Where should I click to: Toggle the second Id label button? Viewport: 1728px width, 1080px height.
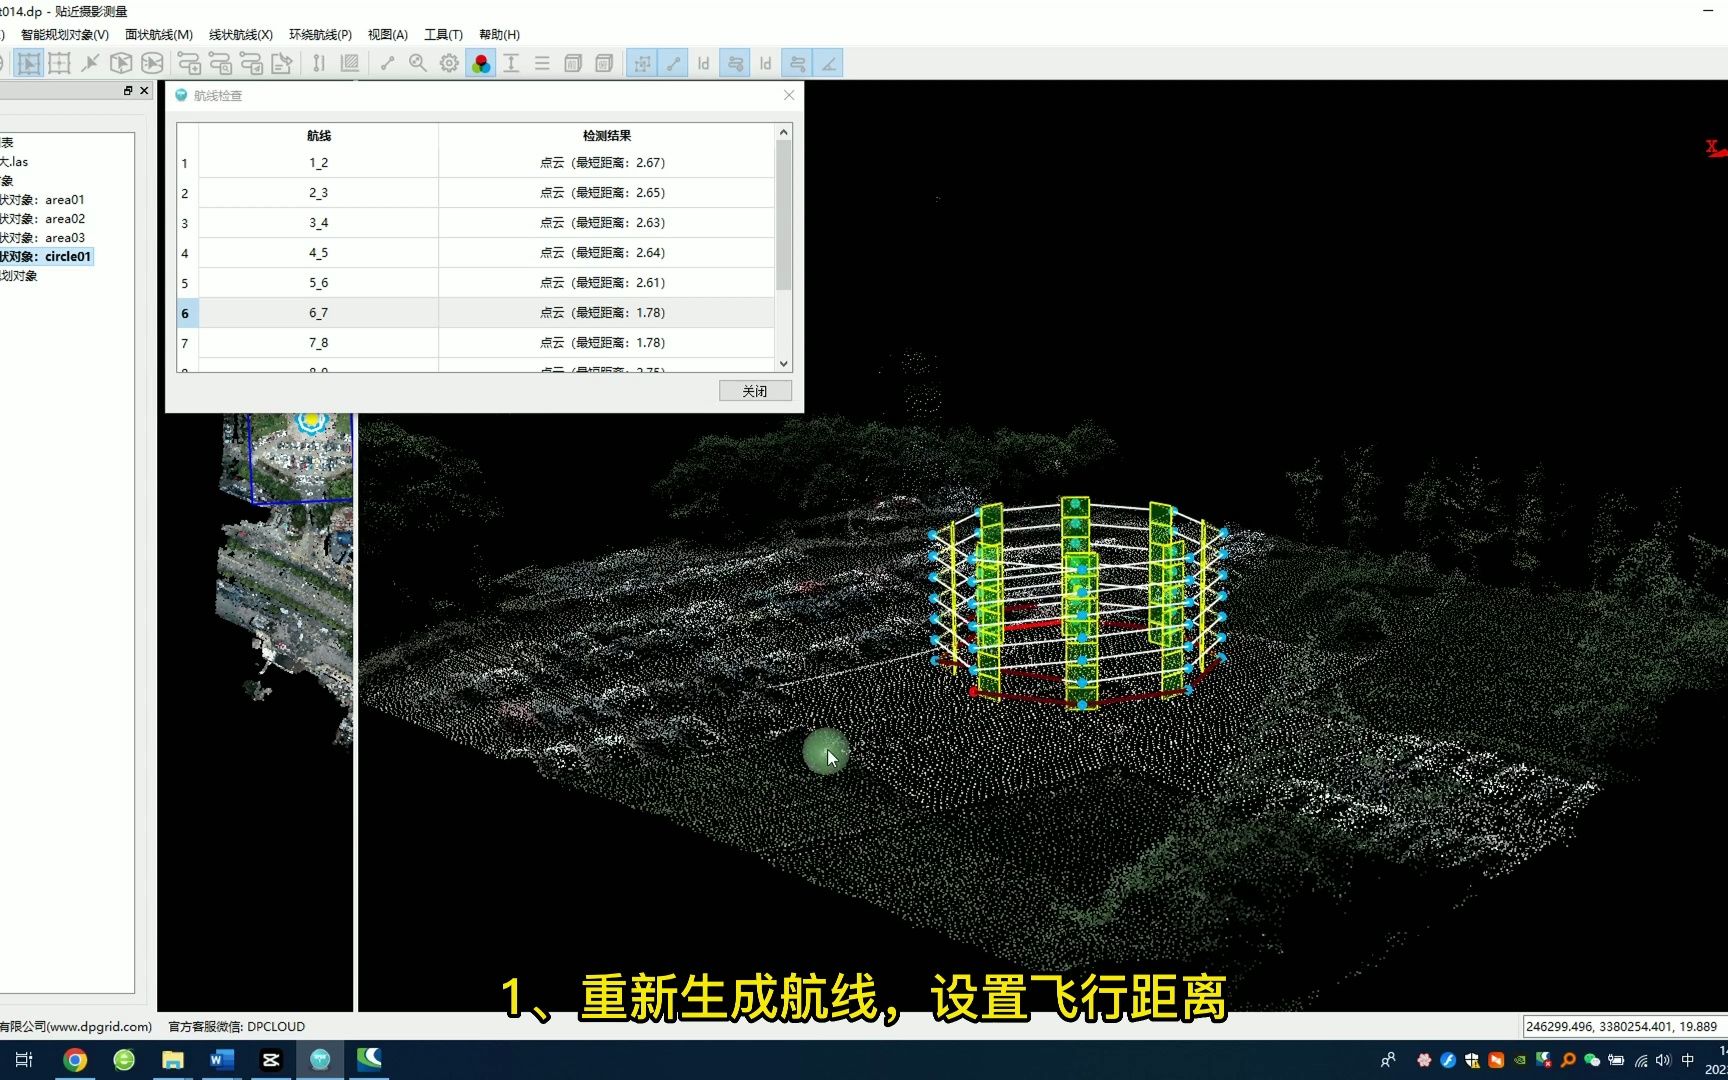coord(766,63)
